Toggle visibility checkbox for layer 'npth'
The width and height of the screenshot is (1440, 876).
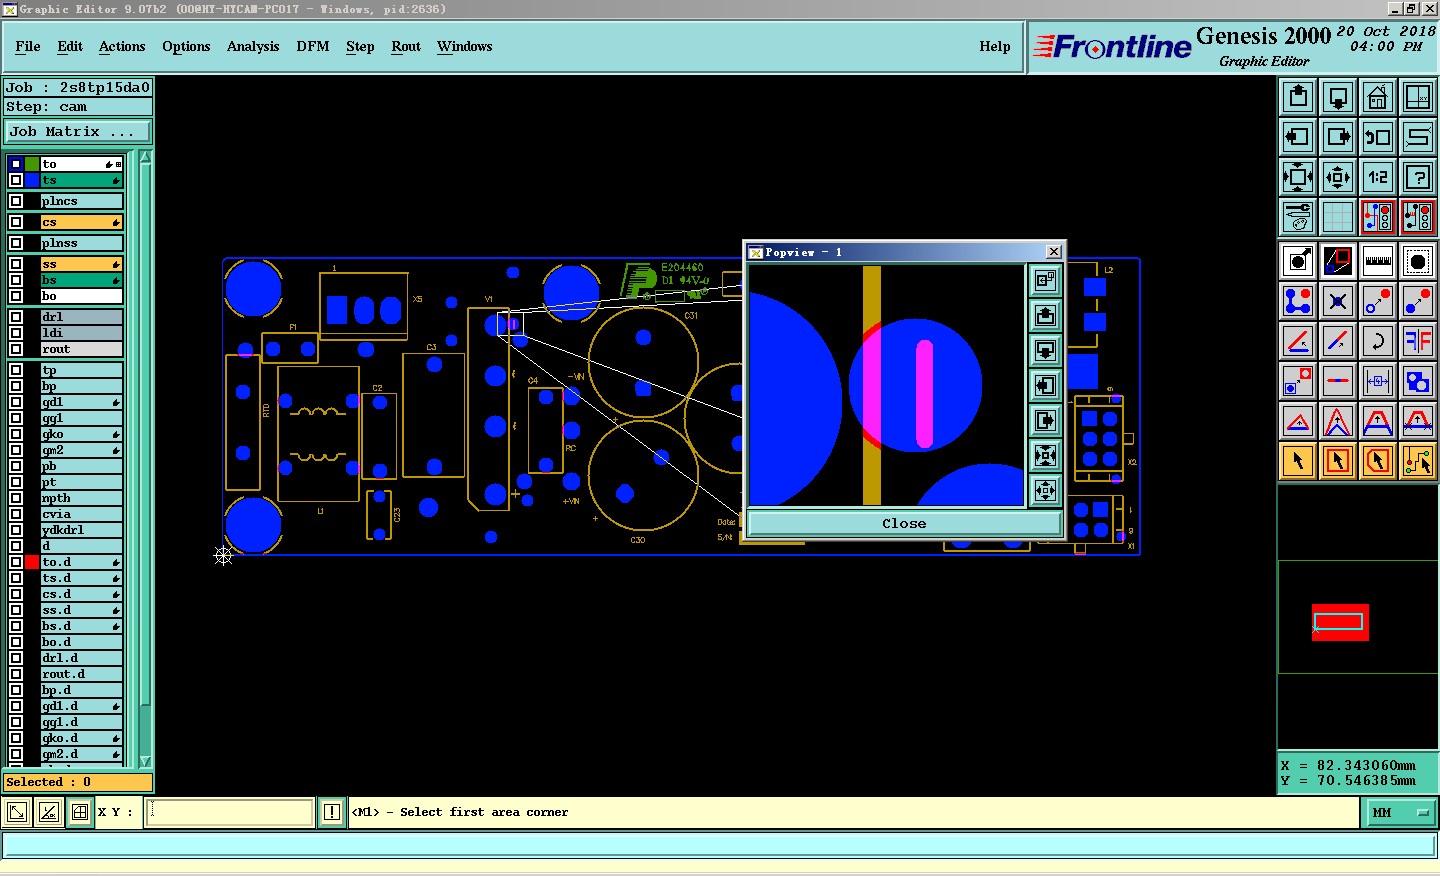(x=16, y=498)
